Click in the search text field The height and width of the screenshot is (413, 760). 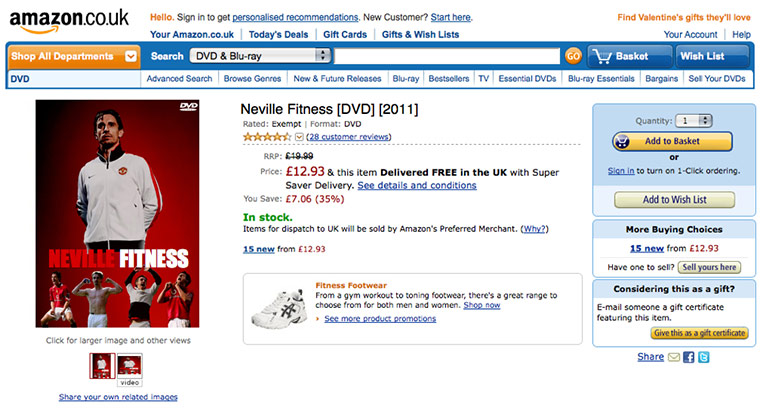click(459, 56)
